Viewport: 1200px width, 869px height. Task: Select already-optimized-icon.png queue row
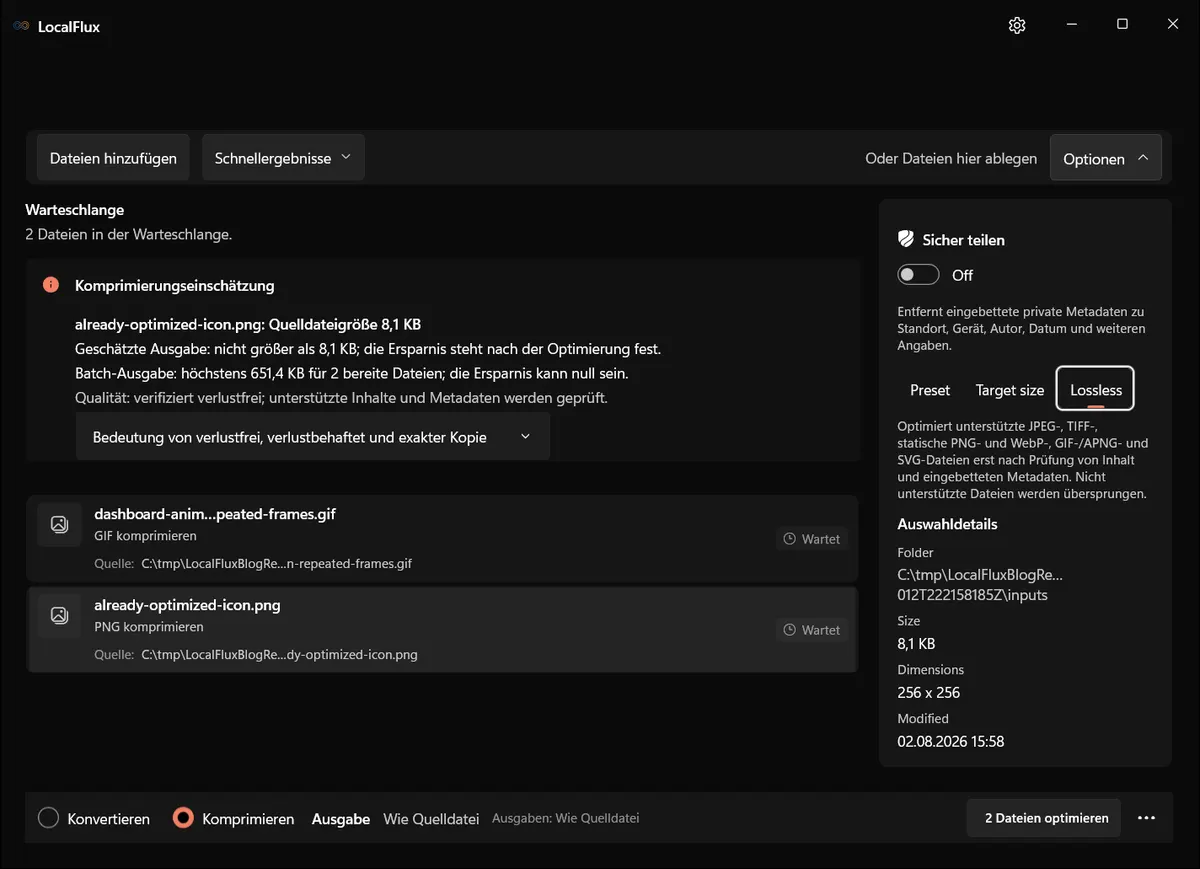click(x=442, y=629)
